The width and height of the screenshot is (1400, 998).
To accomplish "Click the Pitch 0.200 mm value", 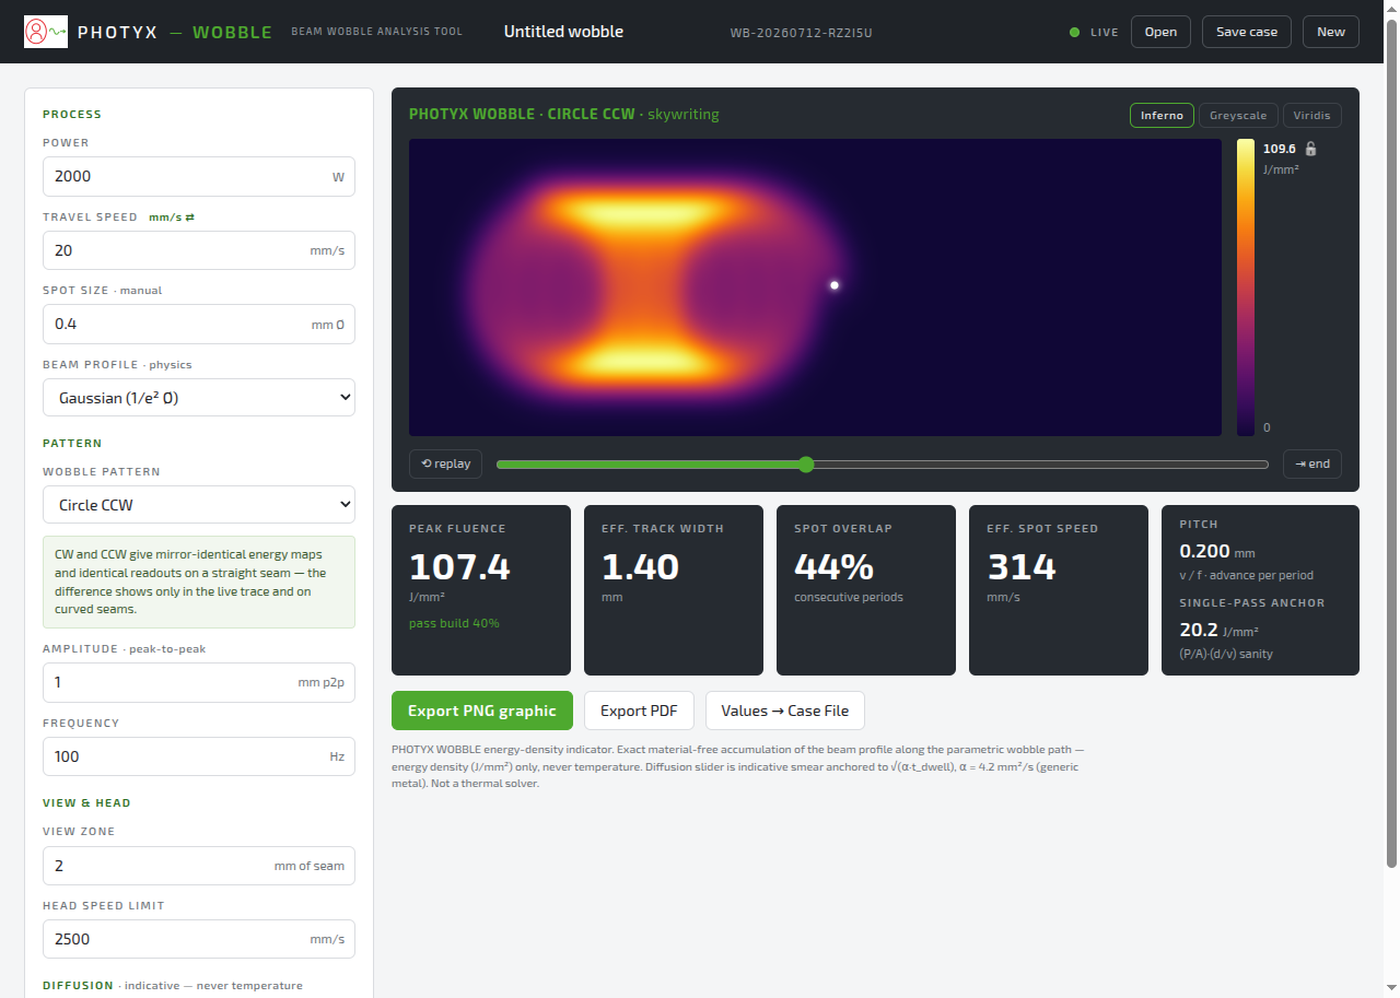I will coord(1217,551).
